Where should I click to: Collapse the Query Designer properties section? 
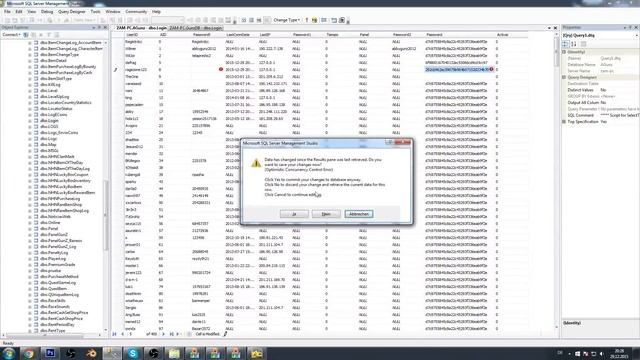(x=564, y=78)
